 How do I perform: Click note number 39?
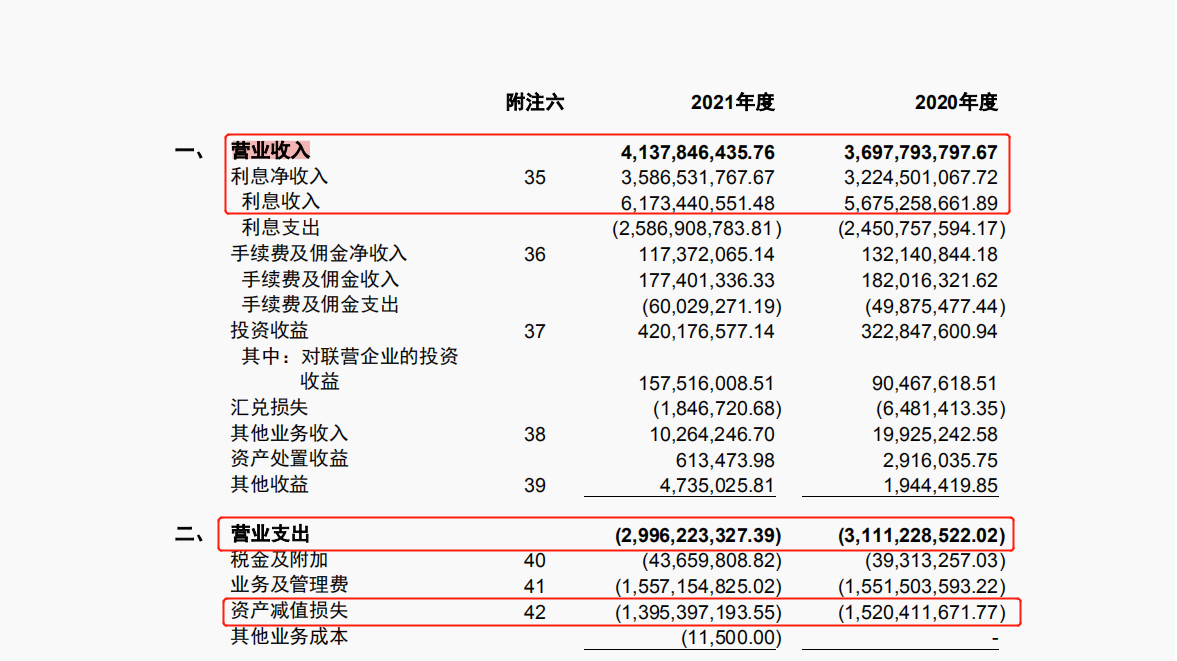click(x=534, y=485)
